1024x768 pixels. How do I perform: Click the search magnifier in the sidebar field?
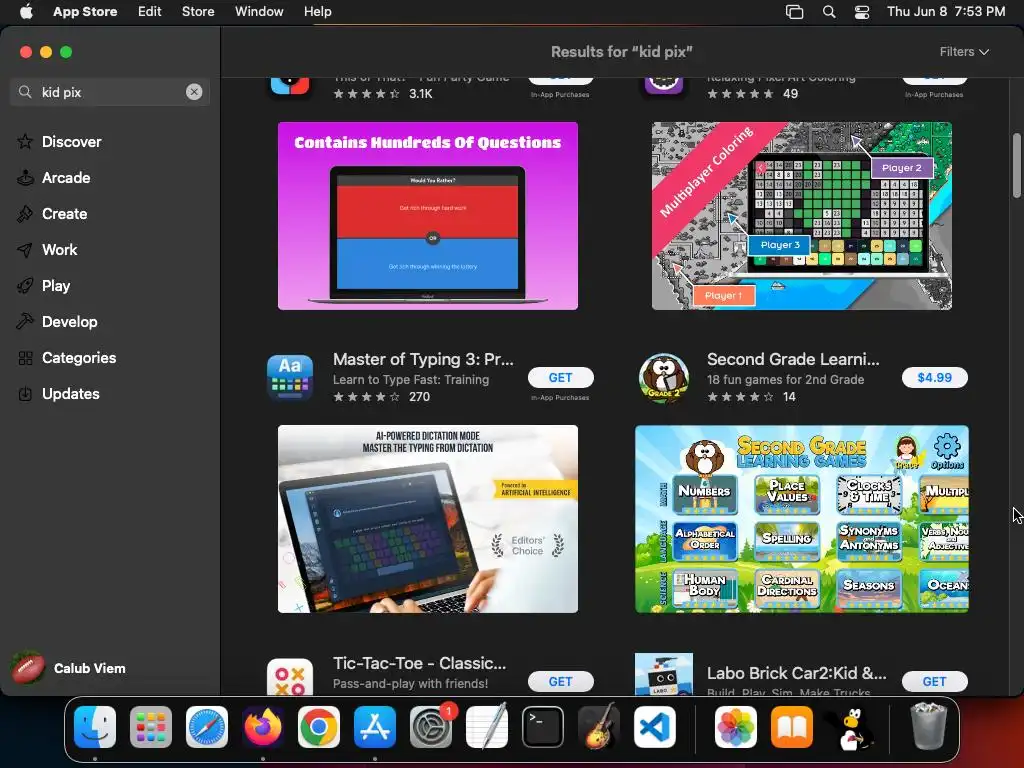(x=25, y=92)
